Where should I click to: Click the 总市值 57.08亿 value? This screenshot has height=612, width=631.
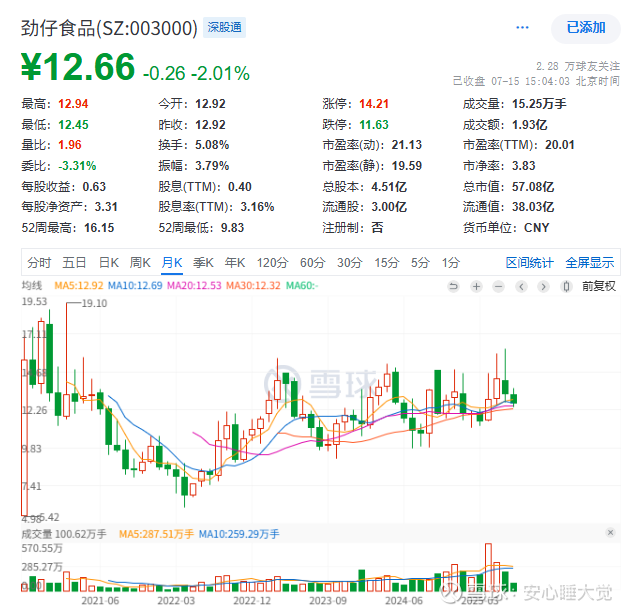tap(533, 187)
